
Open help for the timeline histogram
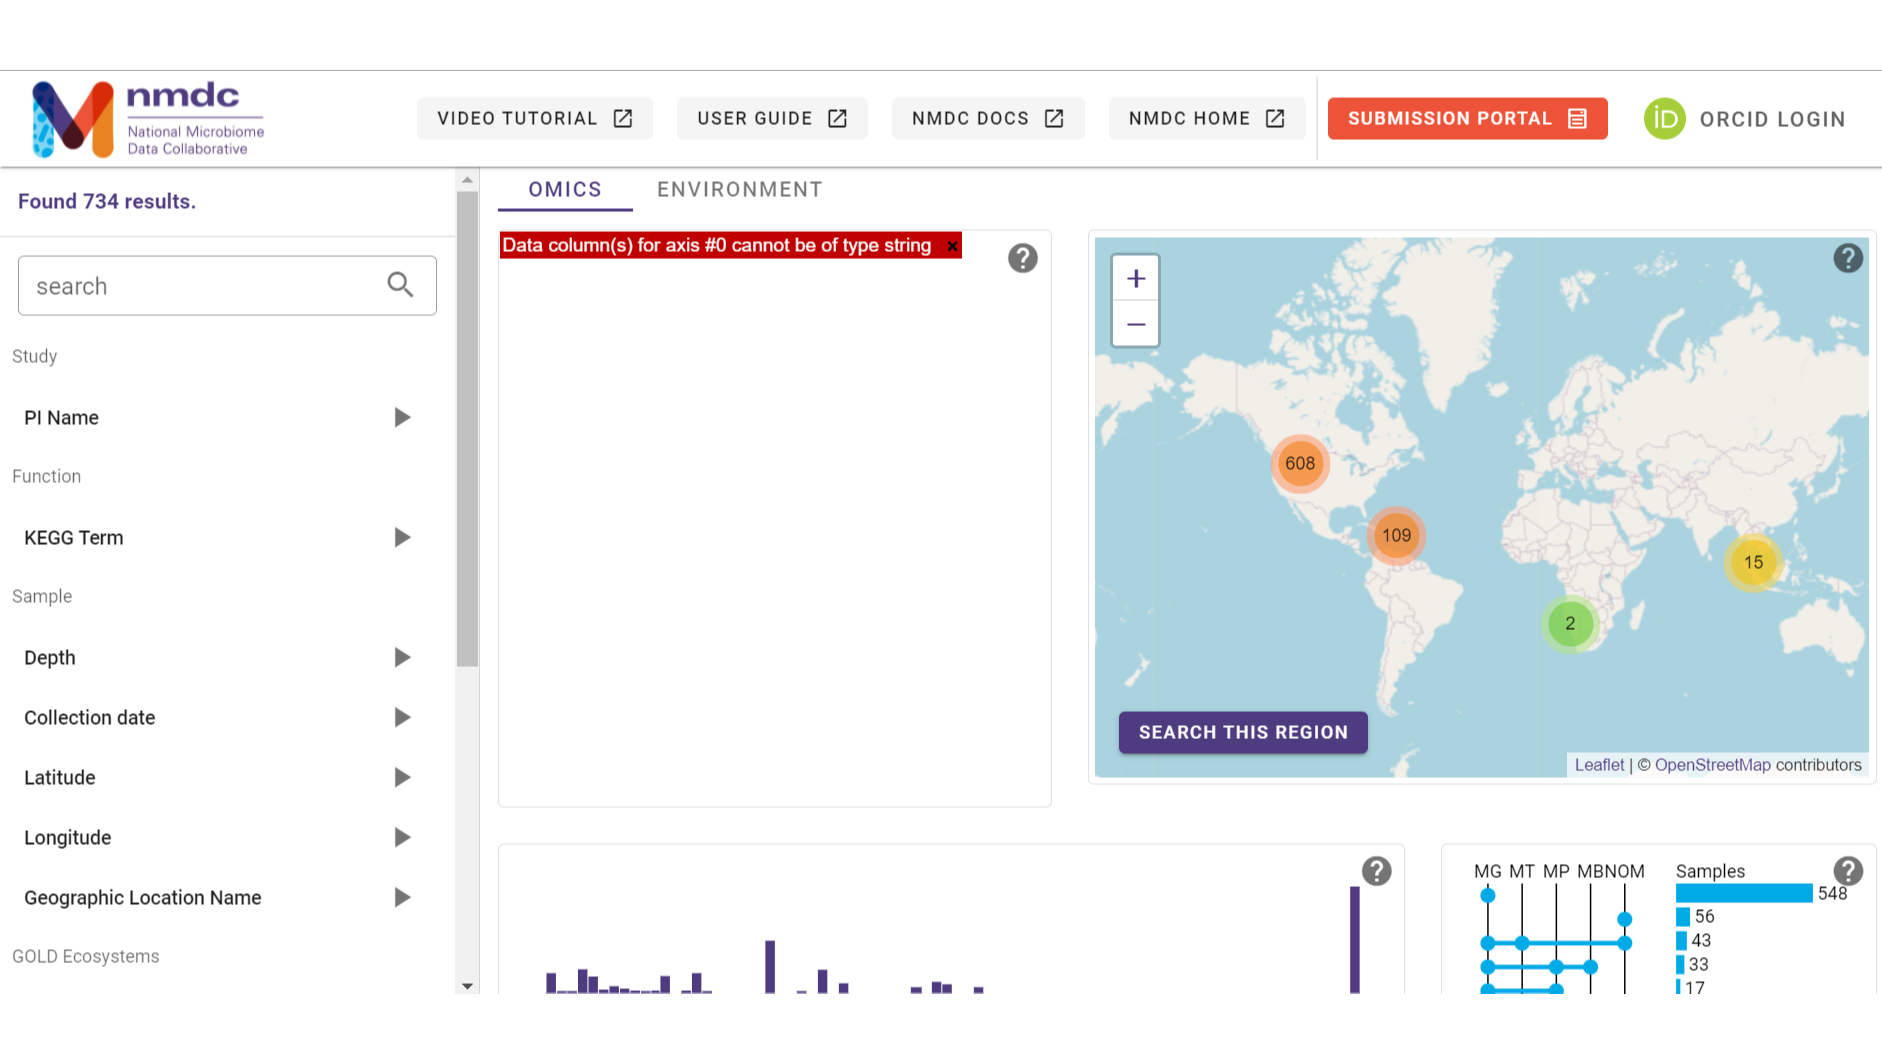tap(1377, 872)
